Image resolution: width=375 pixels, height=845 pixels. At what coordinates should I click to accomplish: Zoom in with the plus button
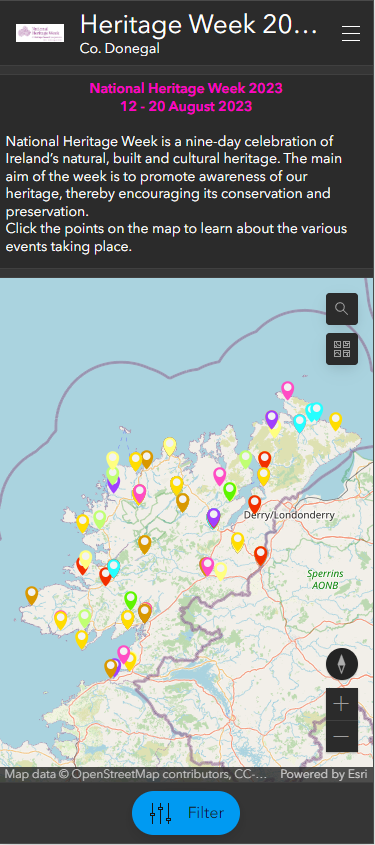342,704
